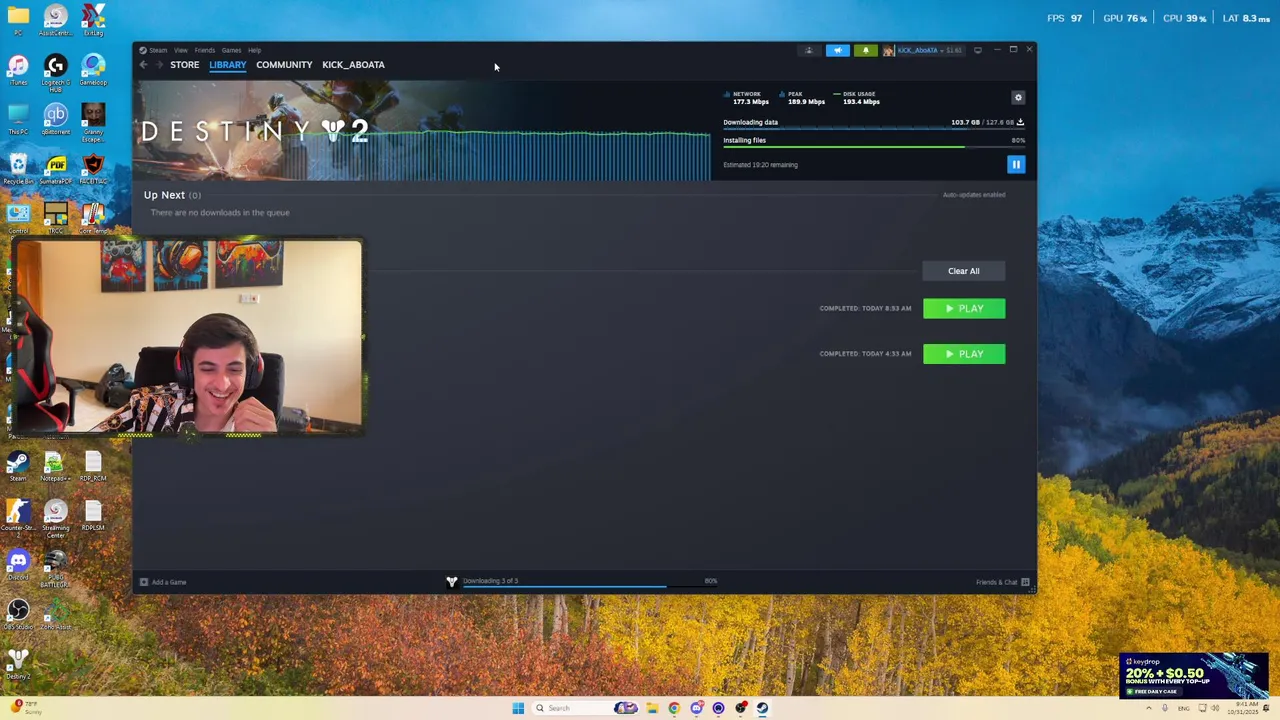Go back with Steam's back arrow
1280x720 pixels.
click(144, 65)
